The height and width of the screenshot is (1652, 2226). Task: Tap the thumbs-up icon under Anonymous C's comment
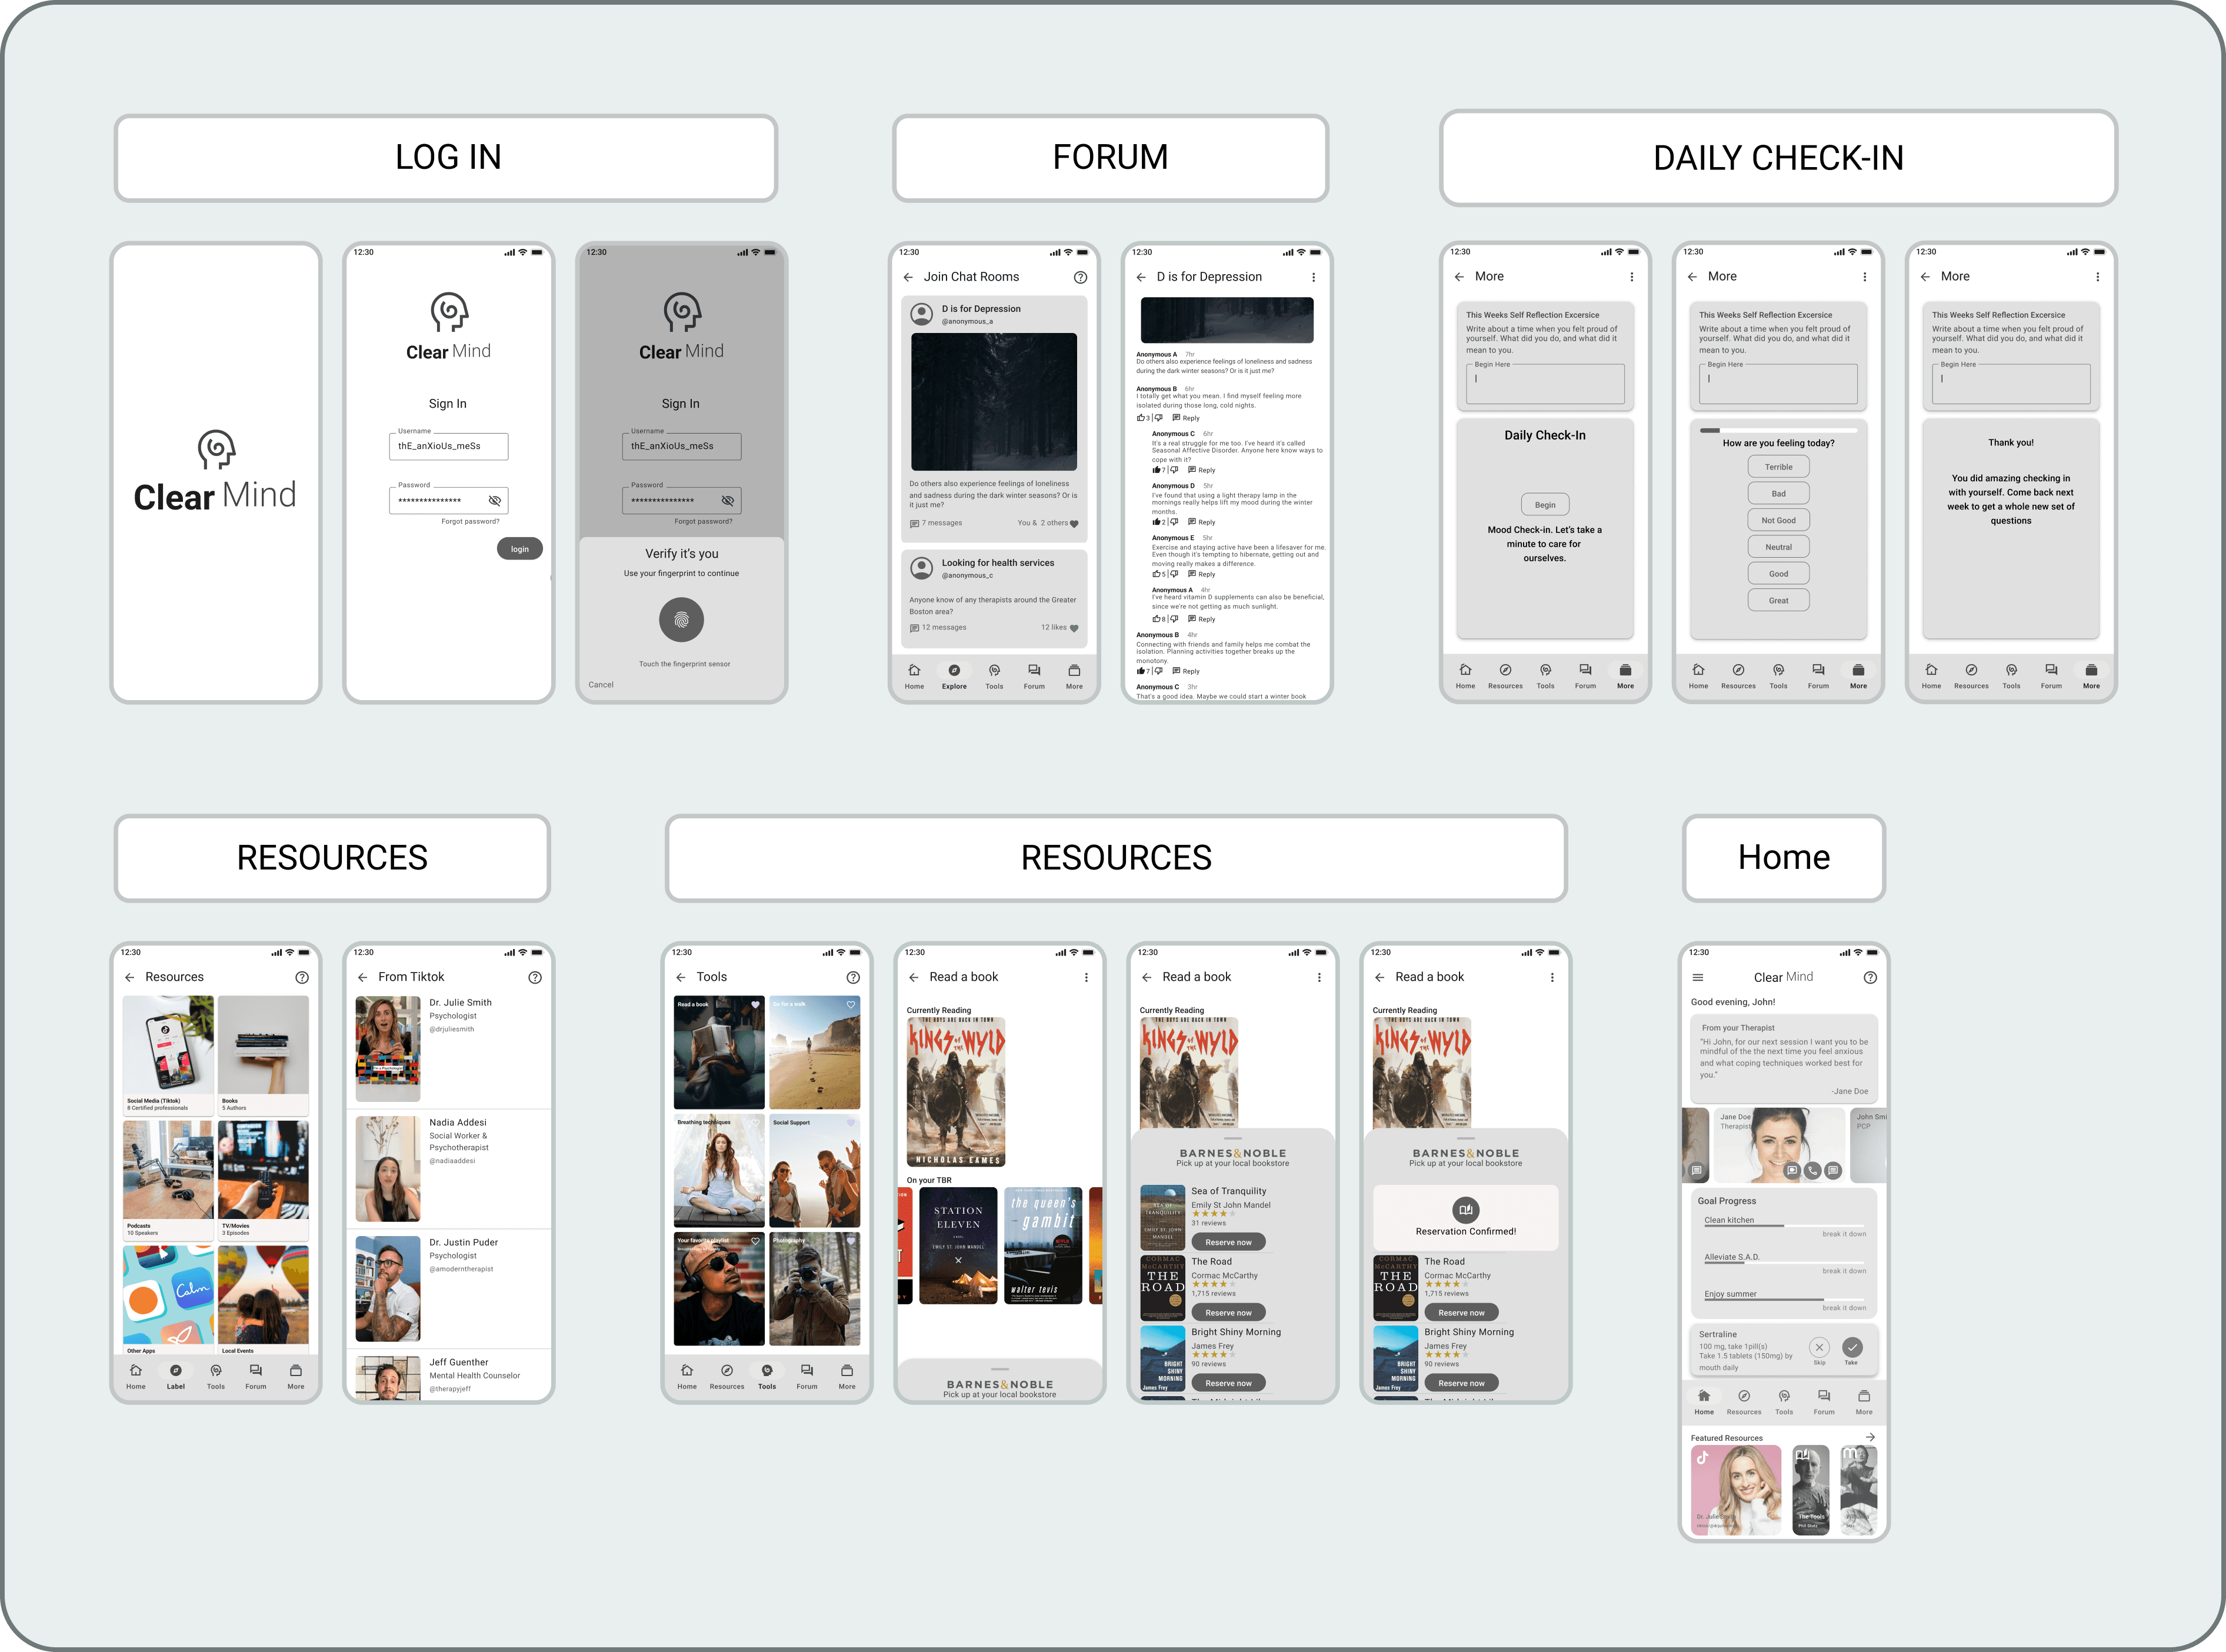pyautogui.click(x=1157, y=471)
